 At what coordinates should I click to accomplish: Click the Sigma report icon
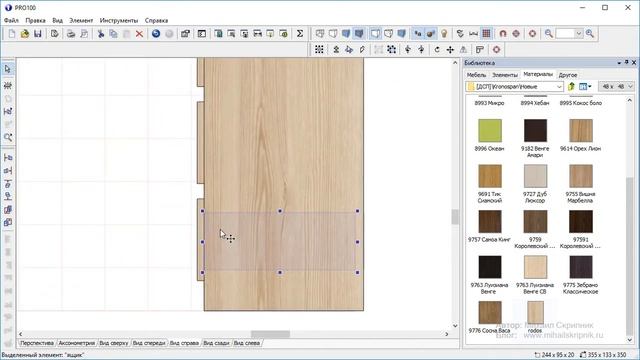point(300,34)
